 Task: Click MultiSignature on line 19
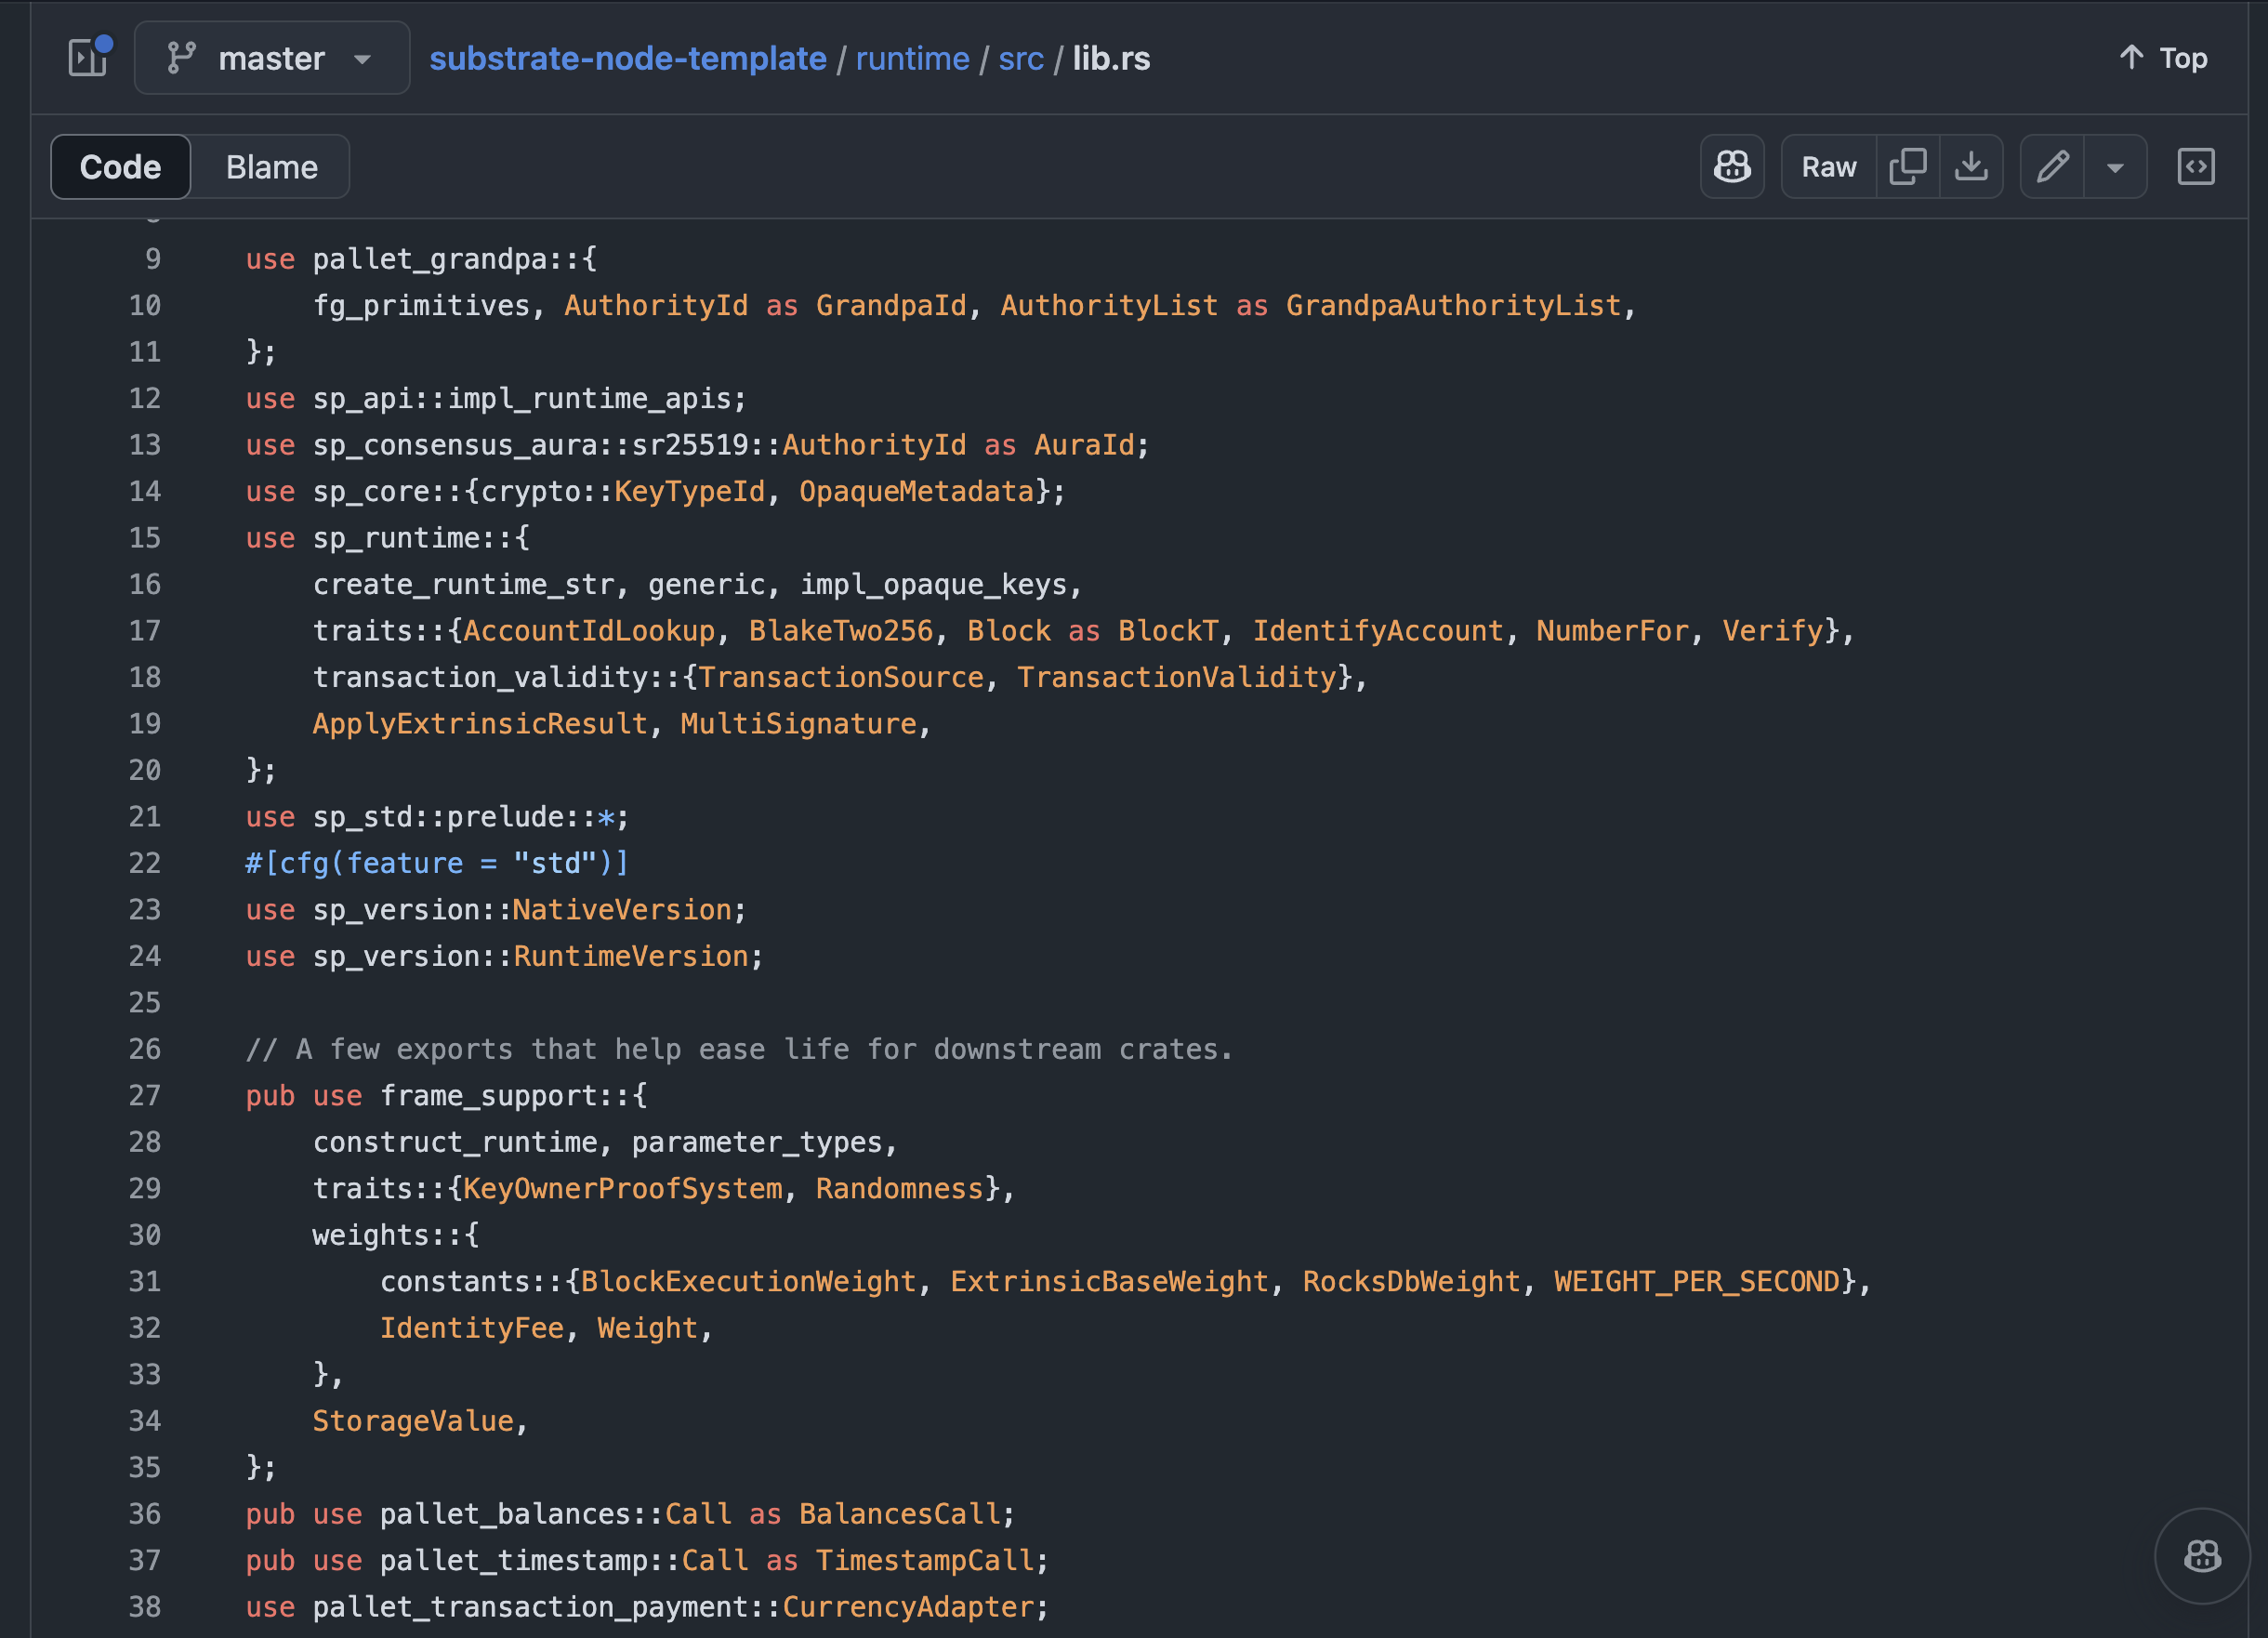point(798,724)
